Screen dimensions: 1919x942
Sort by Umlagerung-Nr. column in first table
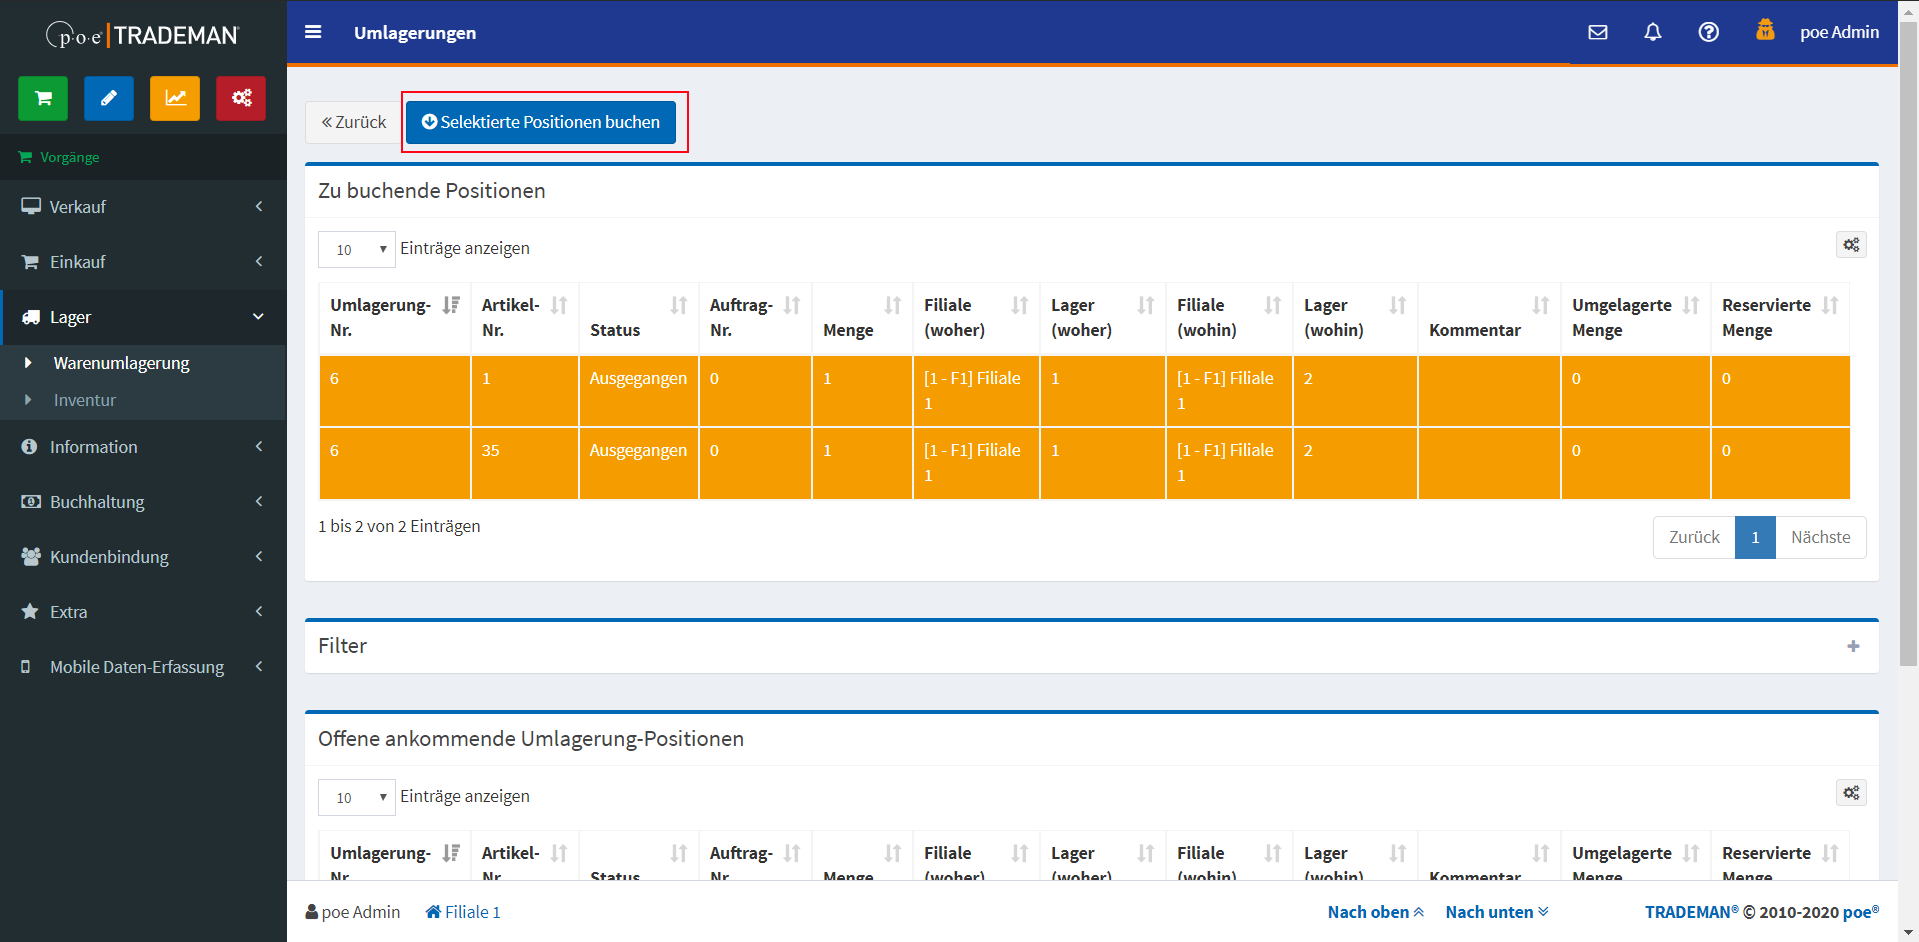tap(450, 306)
